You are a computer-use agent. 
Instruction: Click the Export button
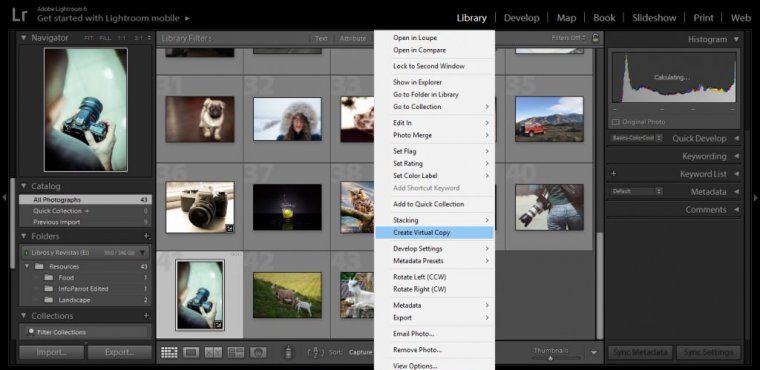point(120,353)
